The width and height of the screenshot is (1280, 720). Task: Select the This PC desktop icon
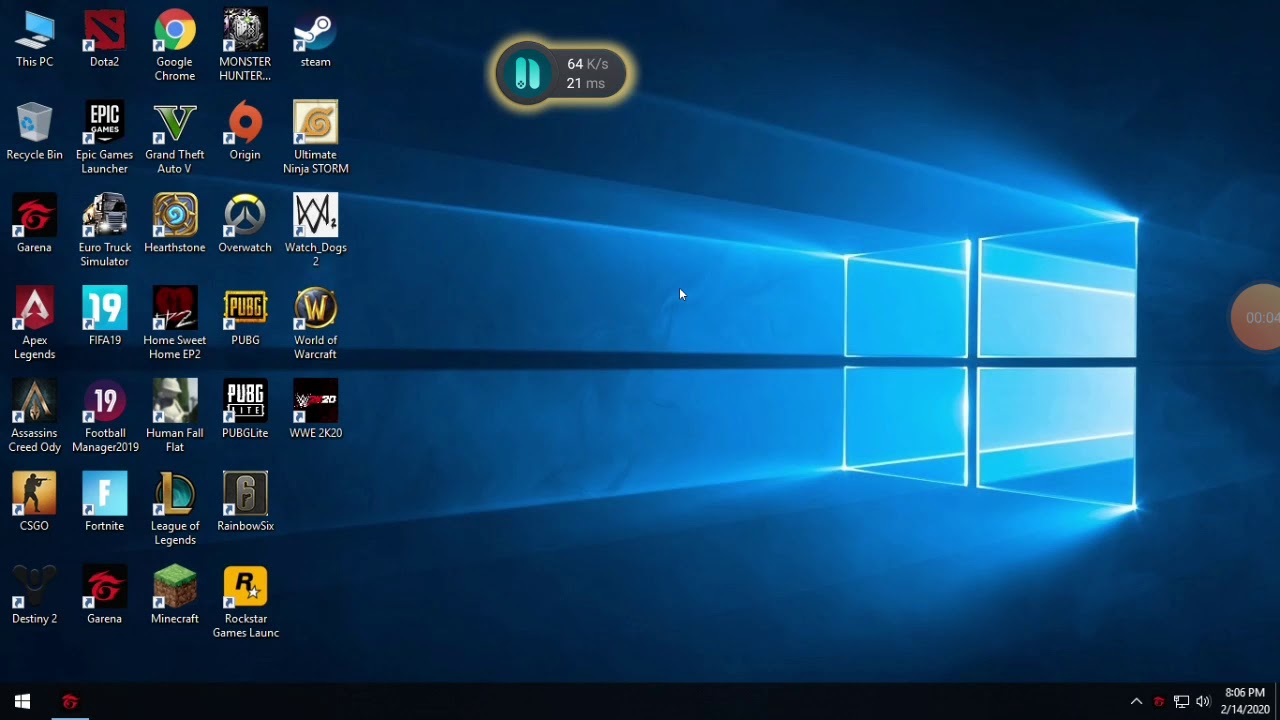pyautogui.click(x=34, y=39)
